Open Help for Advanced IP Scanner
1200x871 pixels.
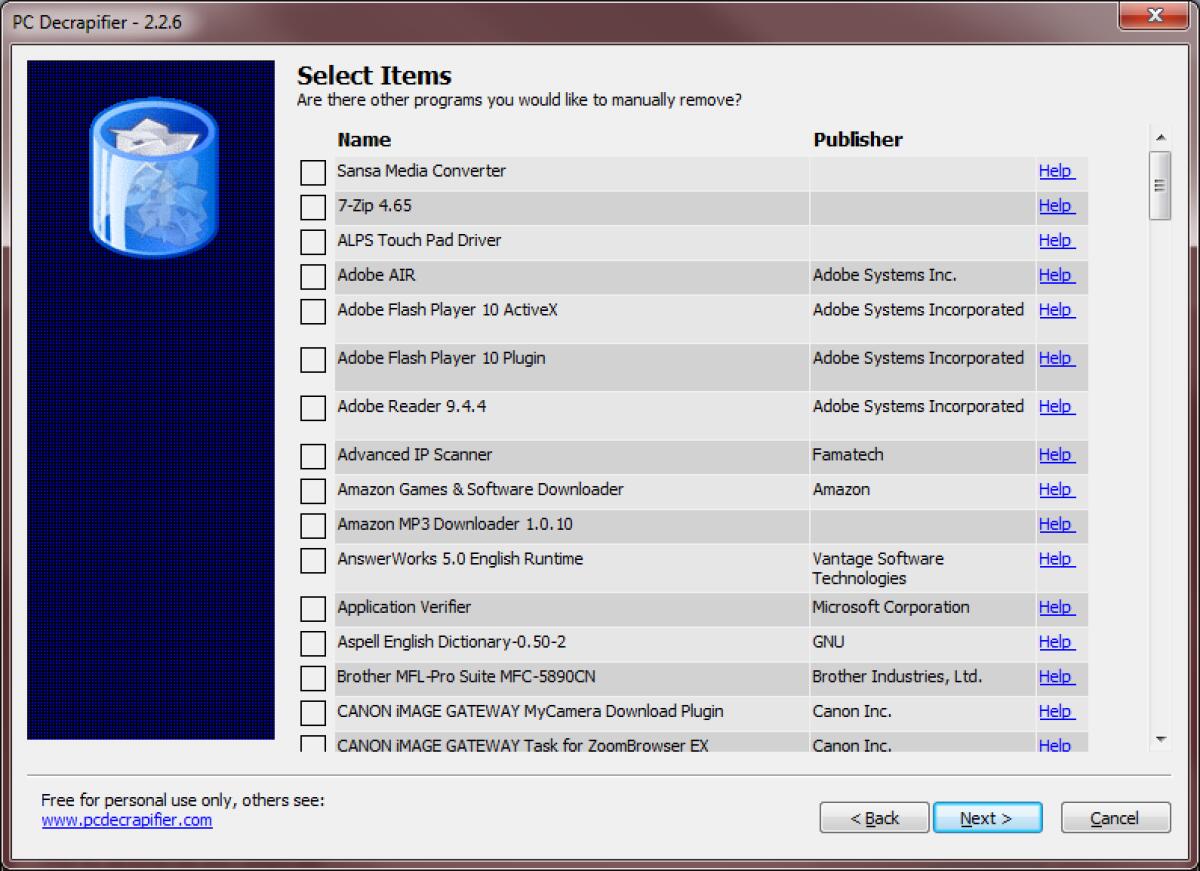click(1056, 455)
